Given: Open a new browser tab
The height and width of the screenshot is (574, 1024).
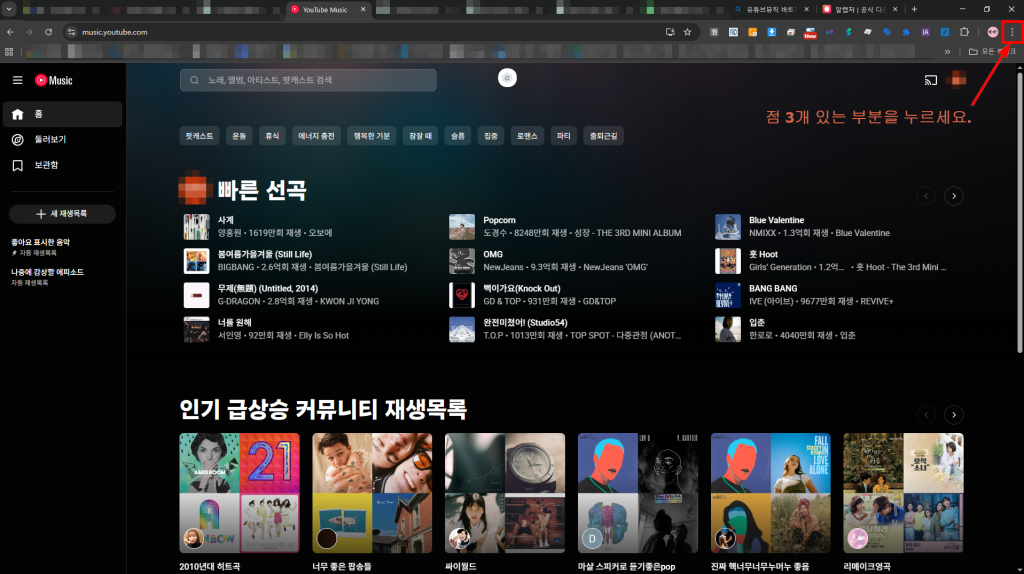Looking at the screenshot, I should click(x=914, y=9).
